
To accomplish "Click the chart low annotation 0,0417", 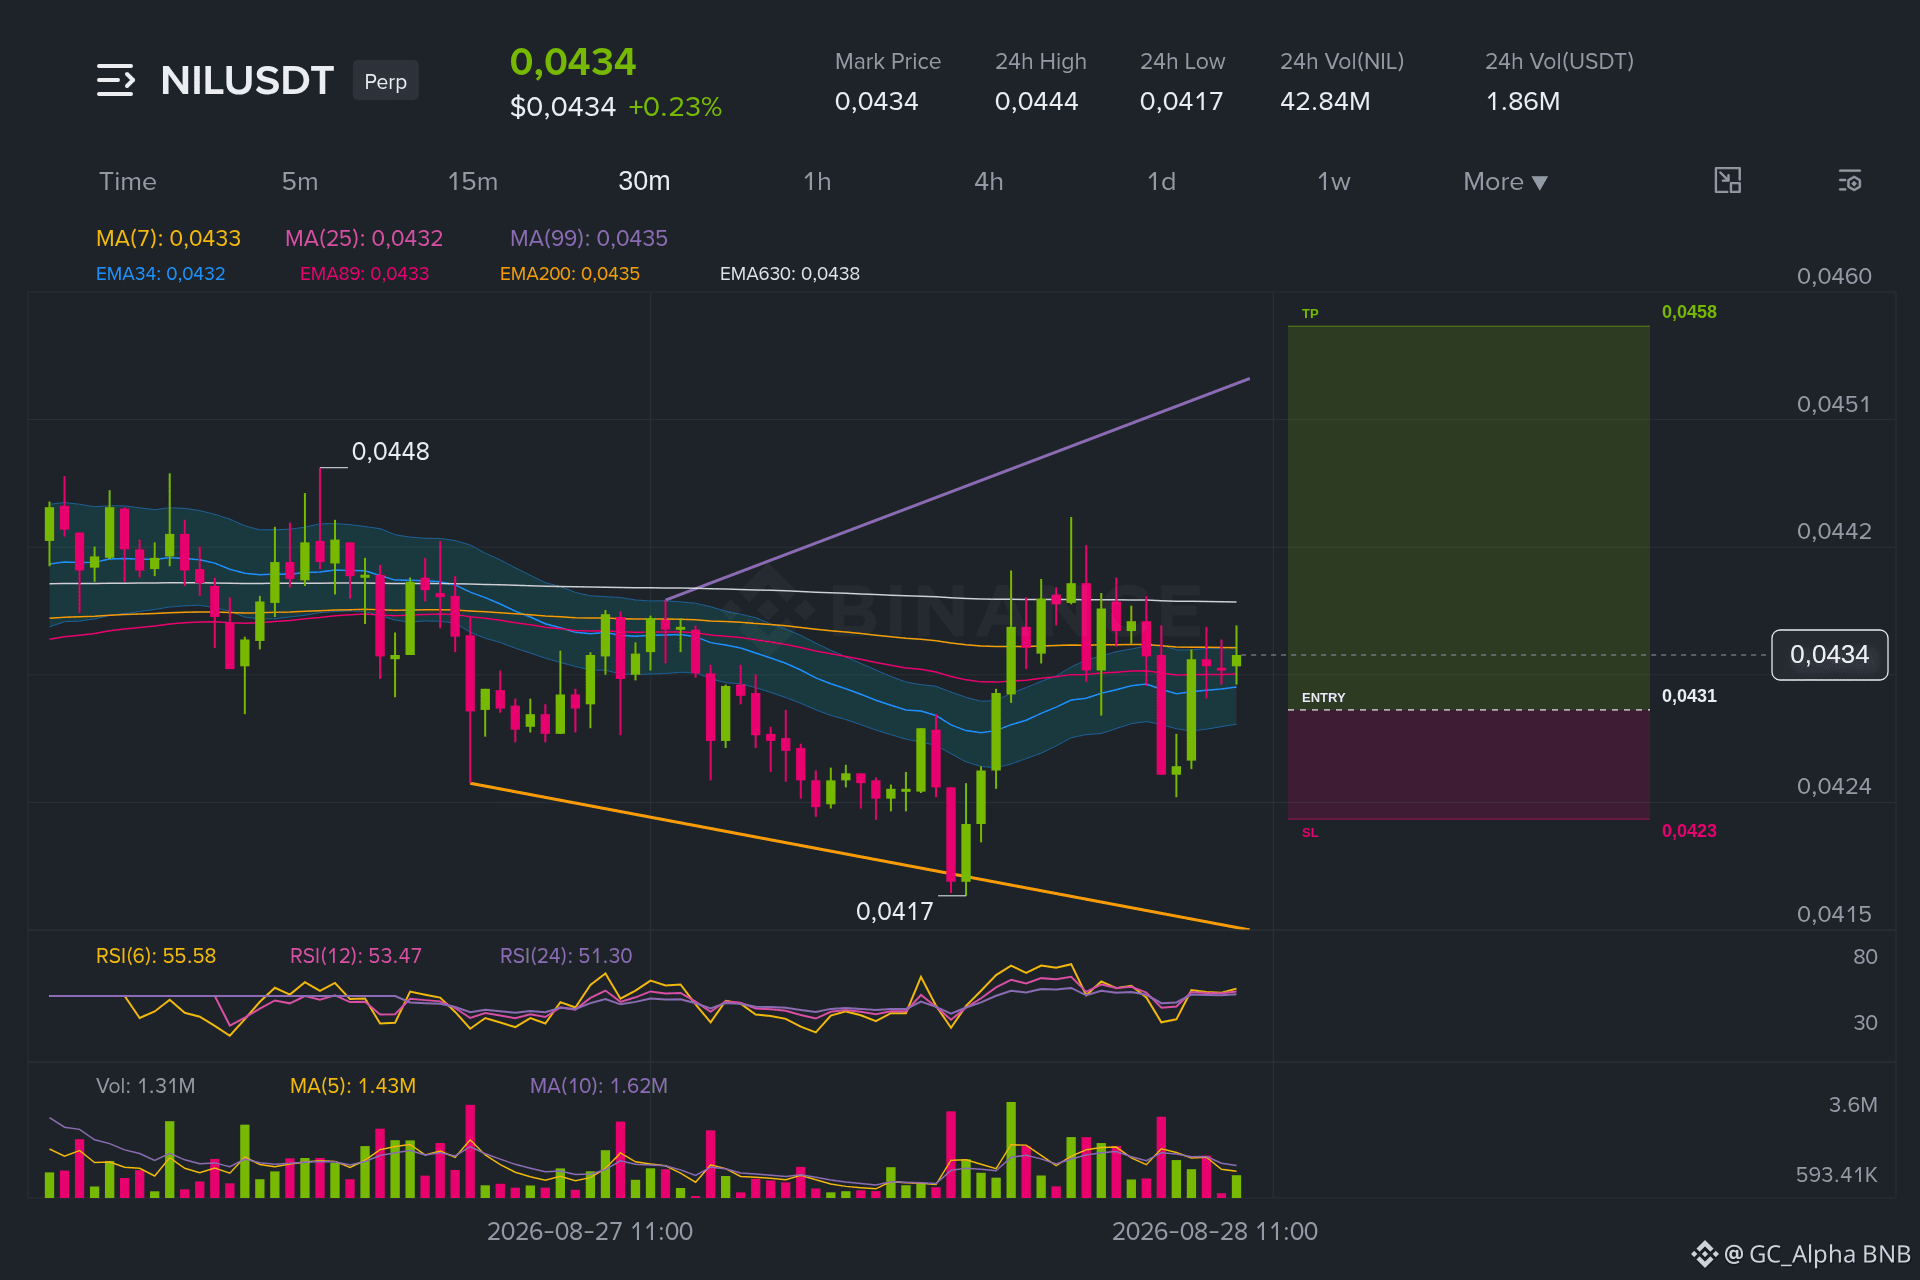I will 895,912.
